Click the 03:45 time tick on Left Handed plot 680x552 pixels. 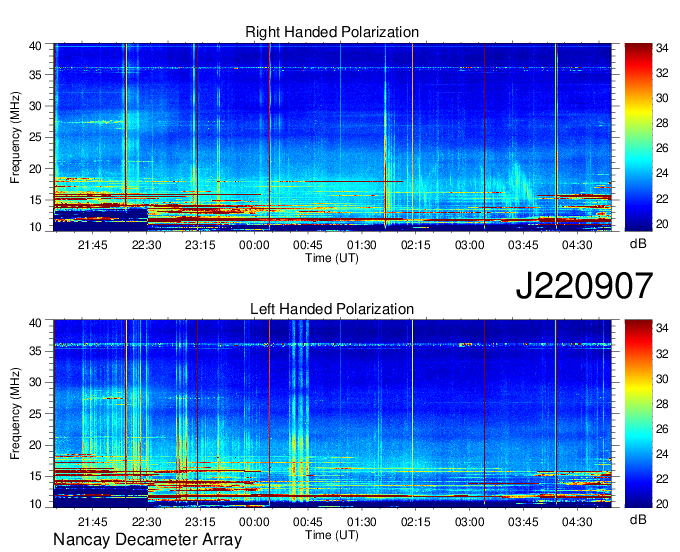523,522
